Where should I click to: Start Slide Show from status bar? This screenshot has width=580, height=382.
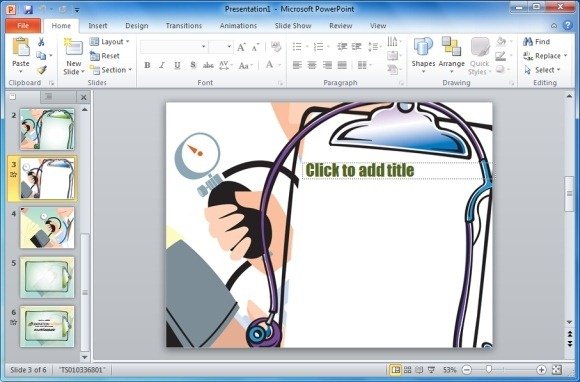(431, 369)
